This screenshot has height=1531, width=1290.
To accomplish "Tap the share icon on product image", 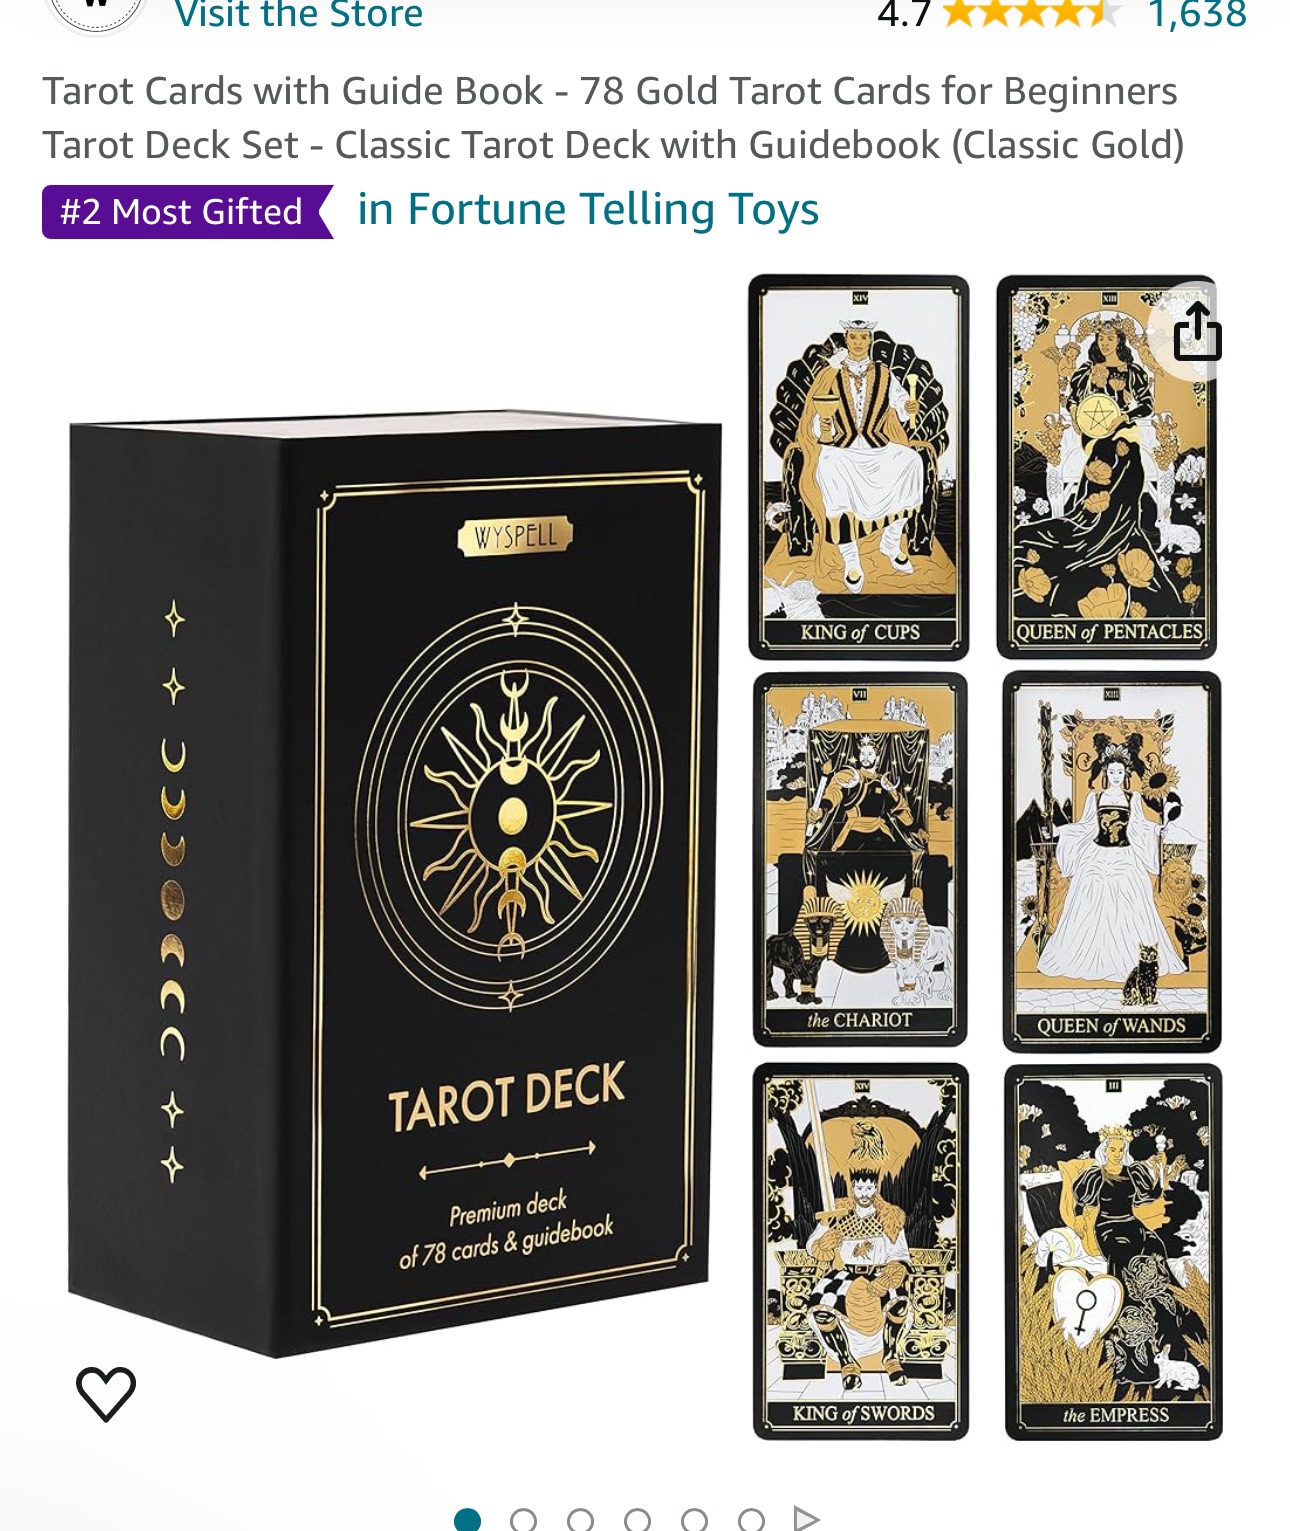I will pos(1197,331).
